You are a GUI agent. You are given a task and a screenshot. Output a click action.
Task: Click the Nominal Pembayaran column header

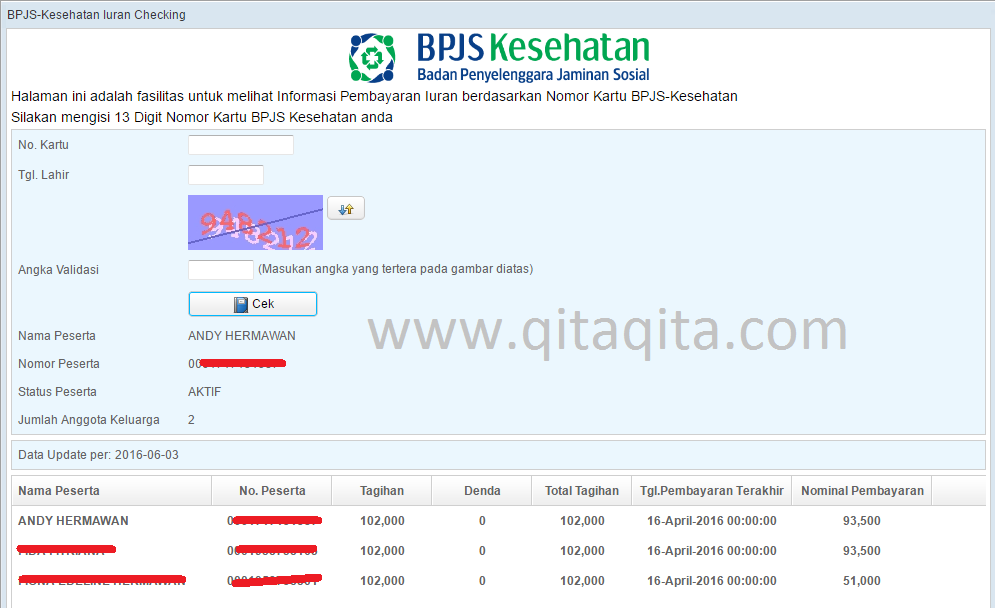862,491
